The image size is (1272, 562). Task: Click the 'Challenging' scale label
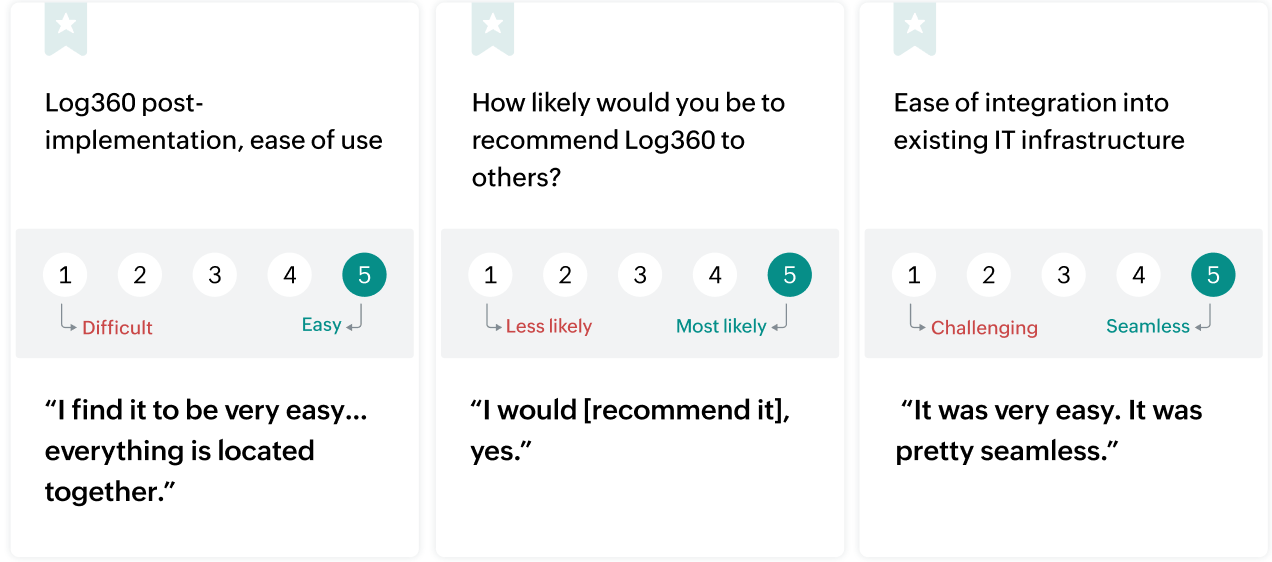(x=984, y=328)
